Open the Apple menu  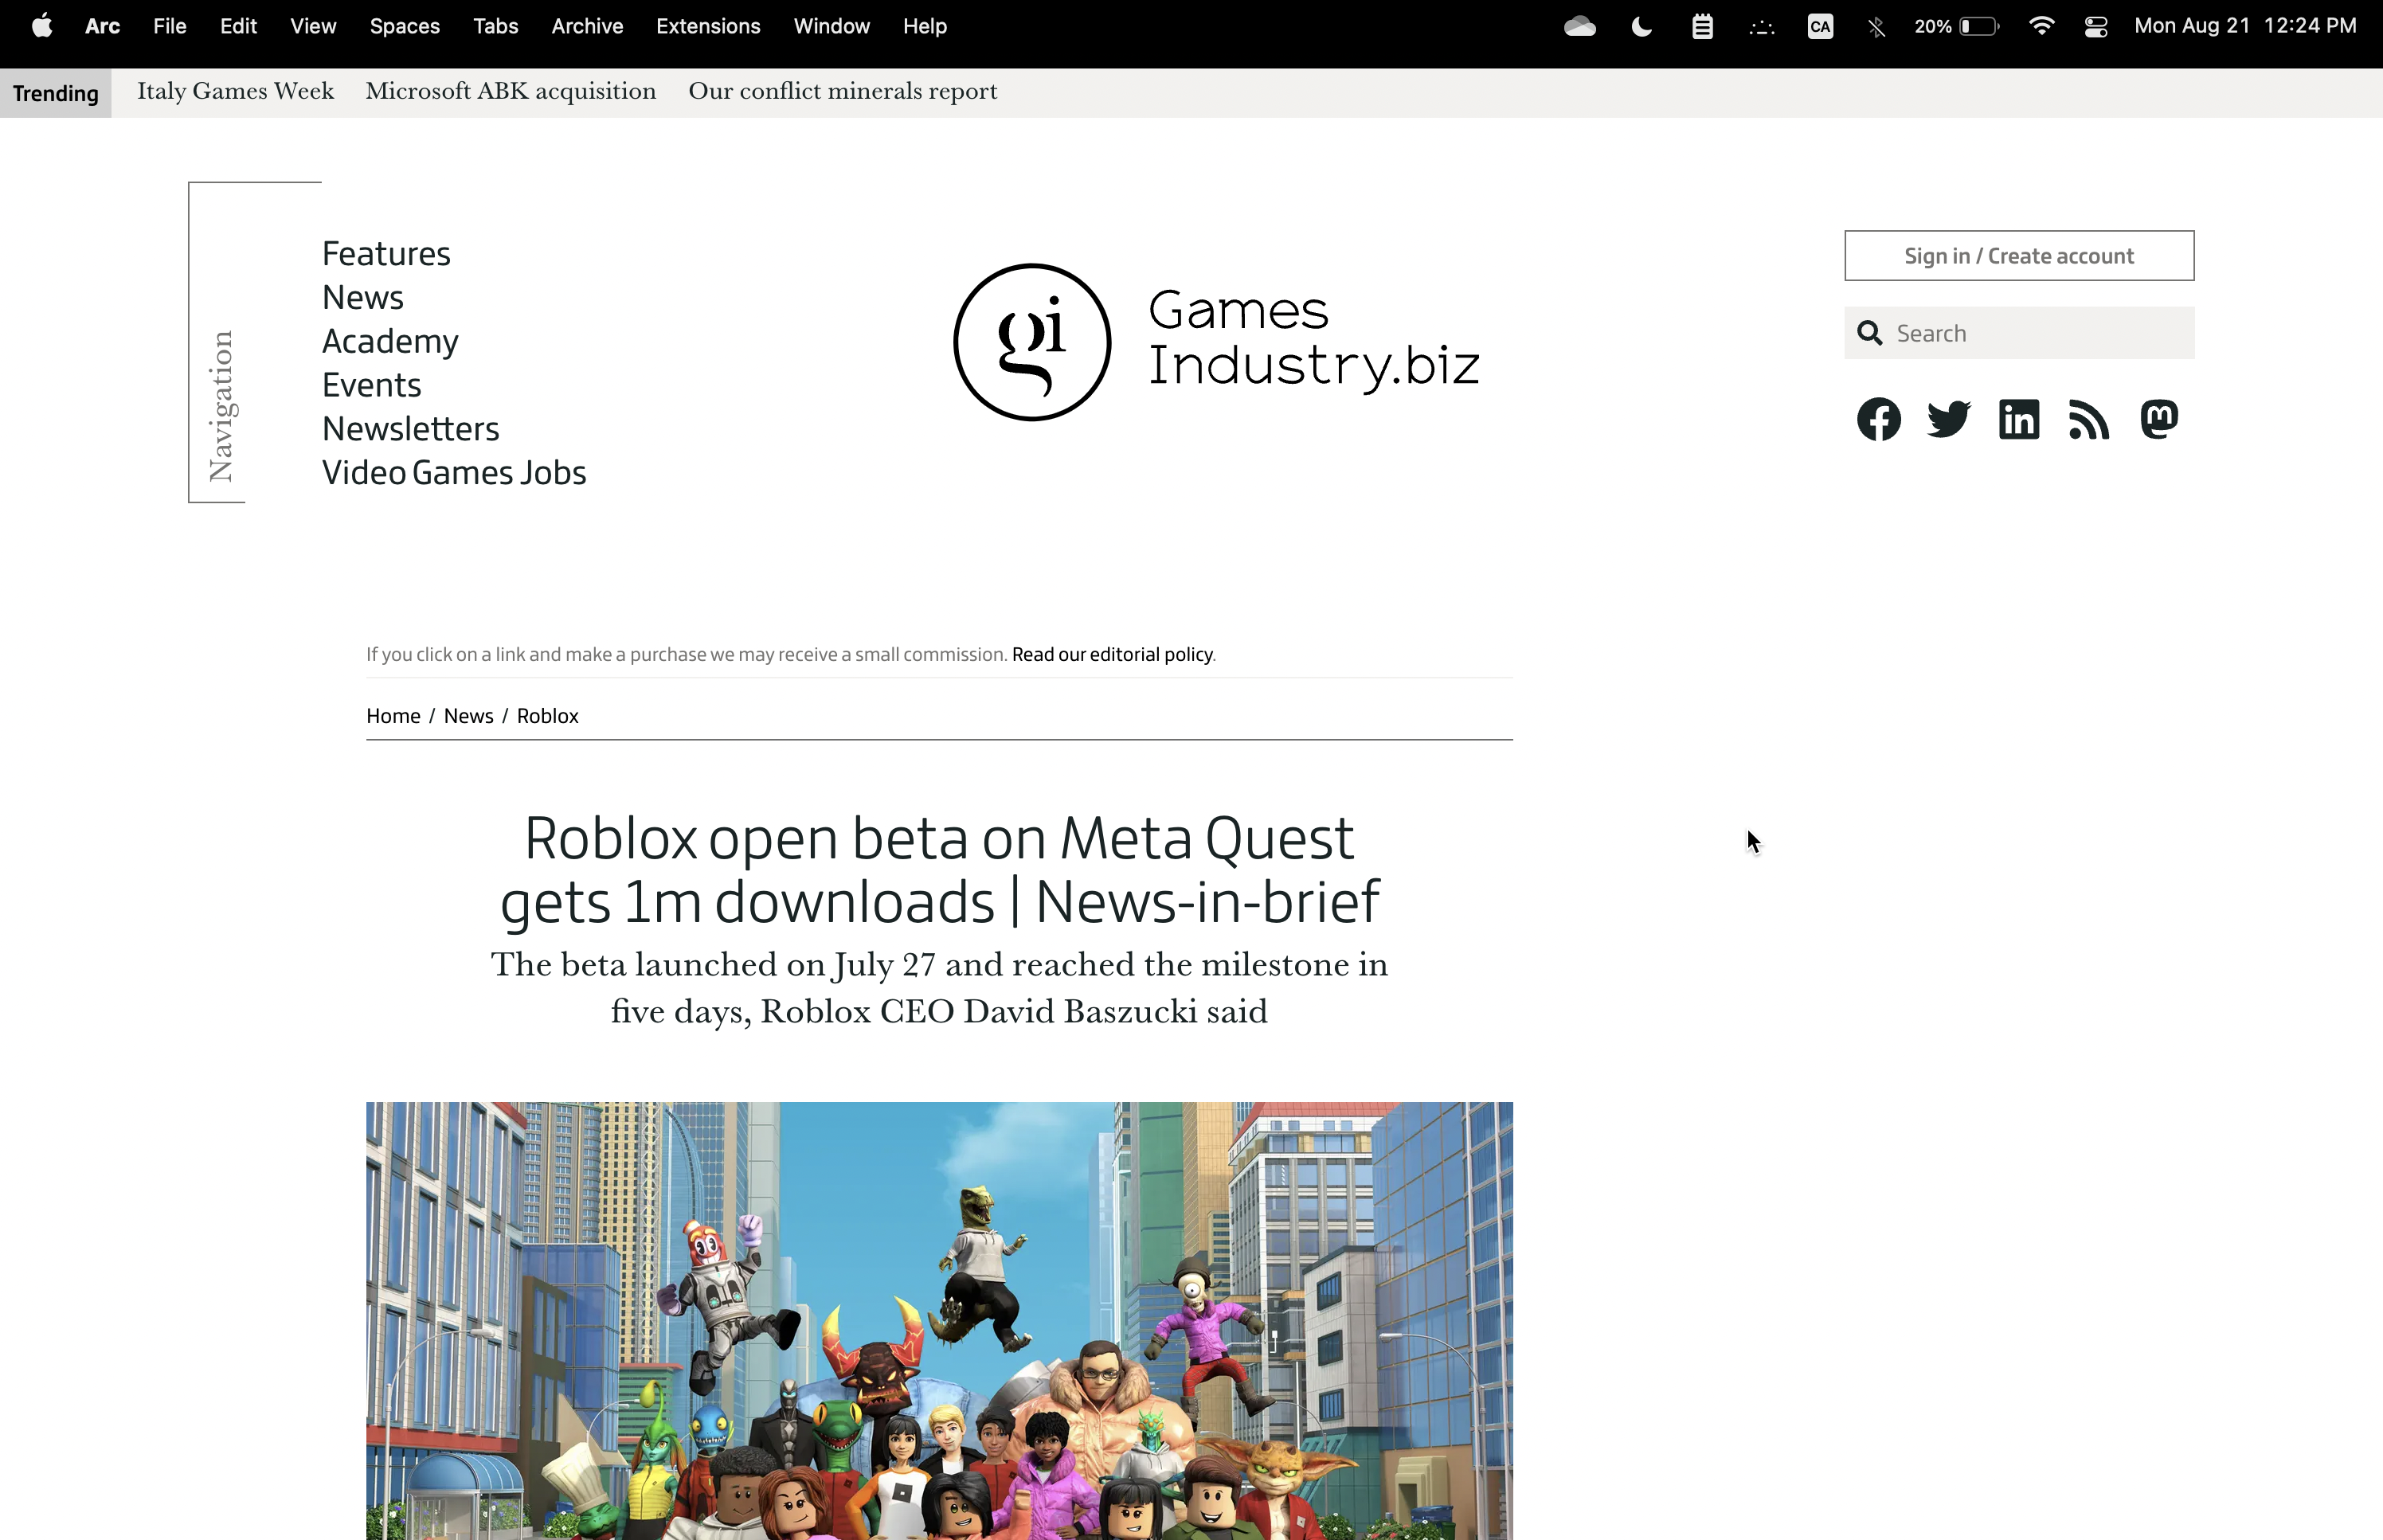42,26
